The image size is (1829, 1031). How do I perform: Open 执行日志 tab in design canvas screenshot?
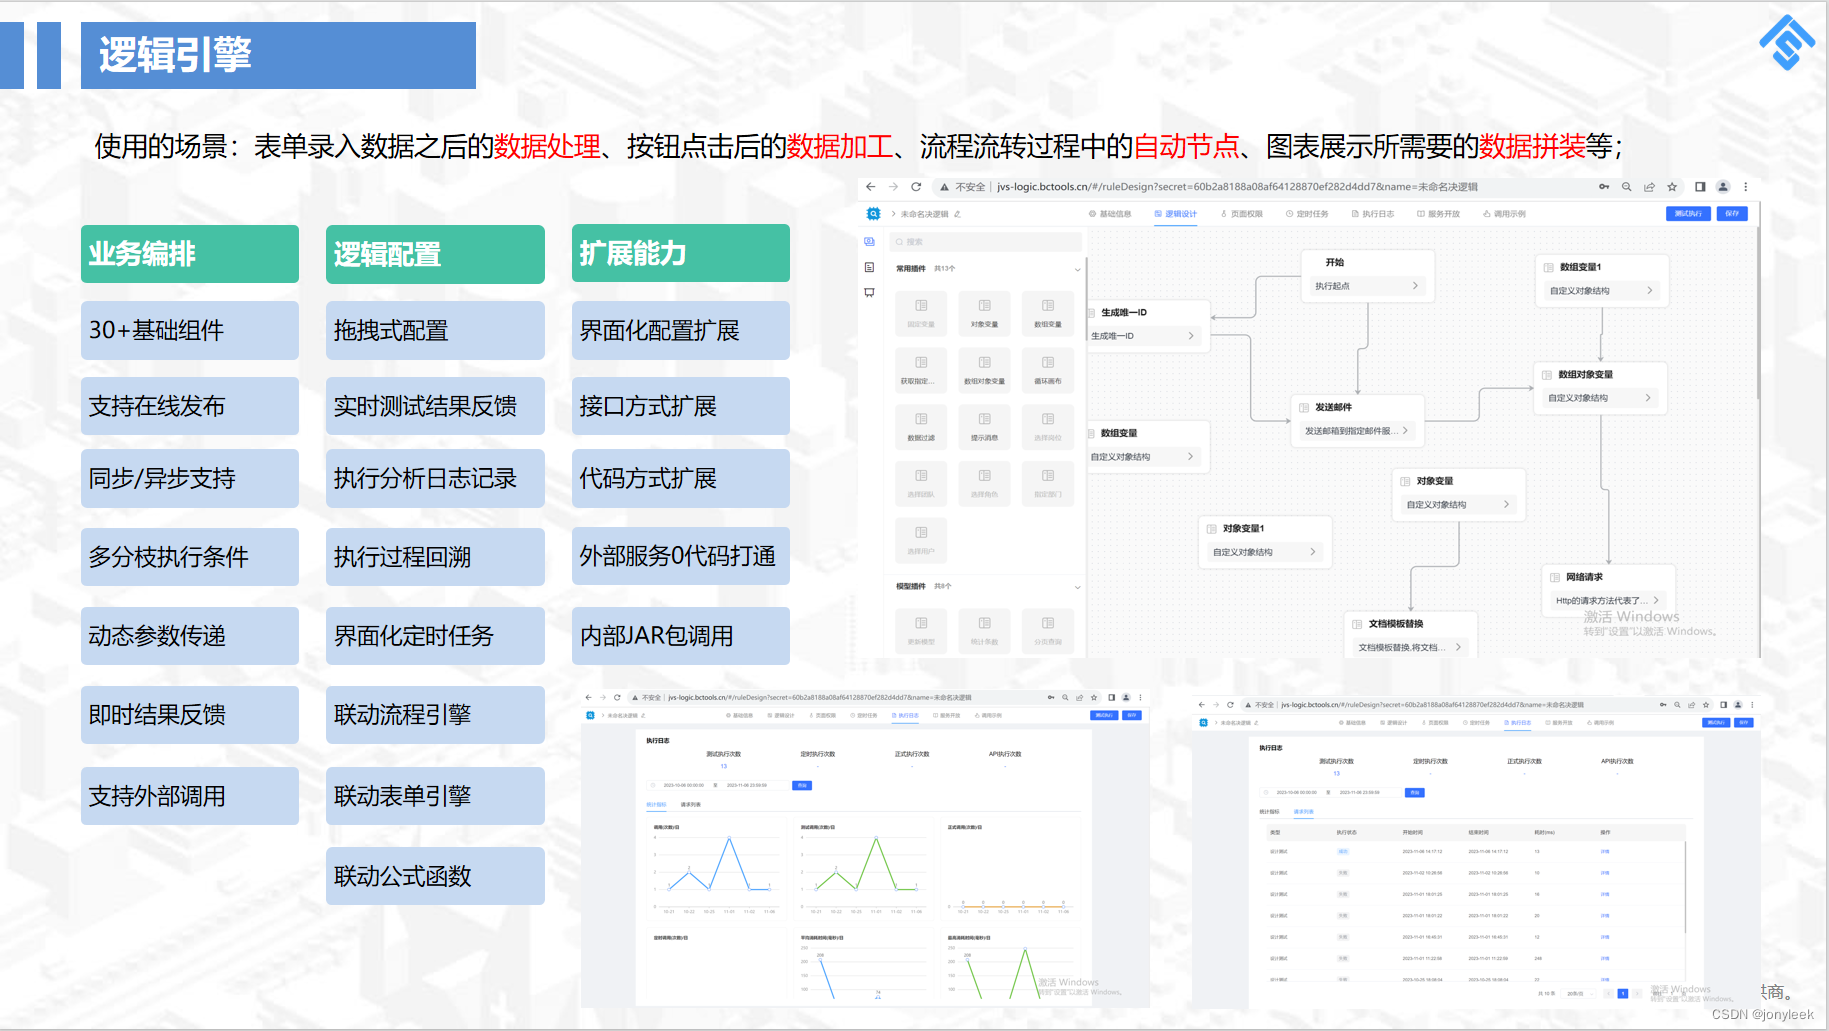point(1372,214)
